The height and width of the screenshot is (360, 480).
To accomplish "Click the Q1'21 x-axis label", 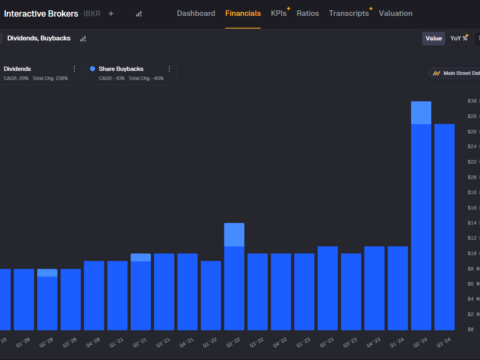I will pos(117,342).
